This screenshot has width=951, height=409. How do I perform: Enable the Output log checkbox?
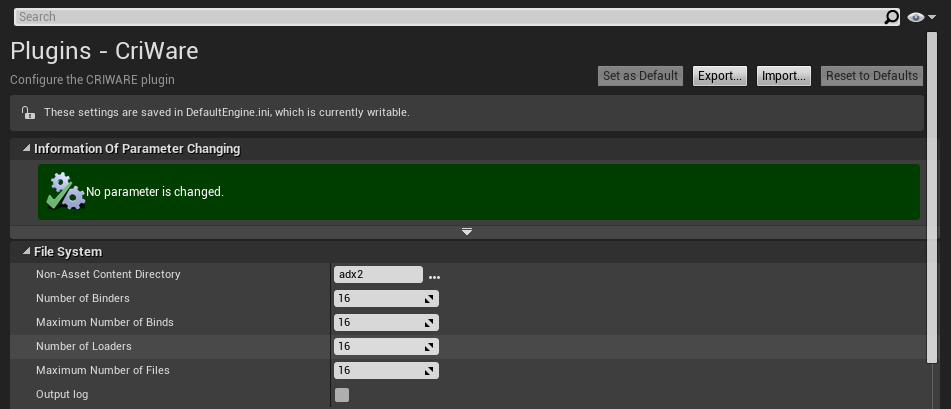[342, 395]
